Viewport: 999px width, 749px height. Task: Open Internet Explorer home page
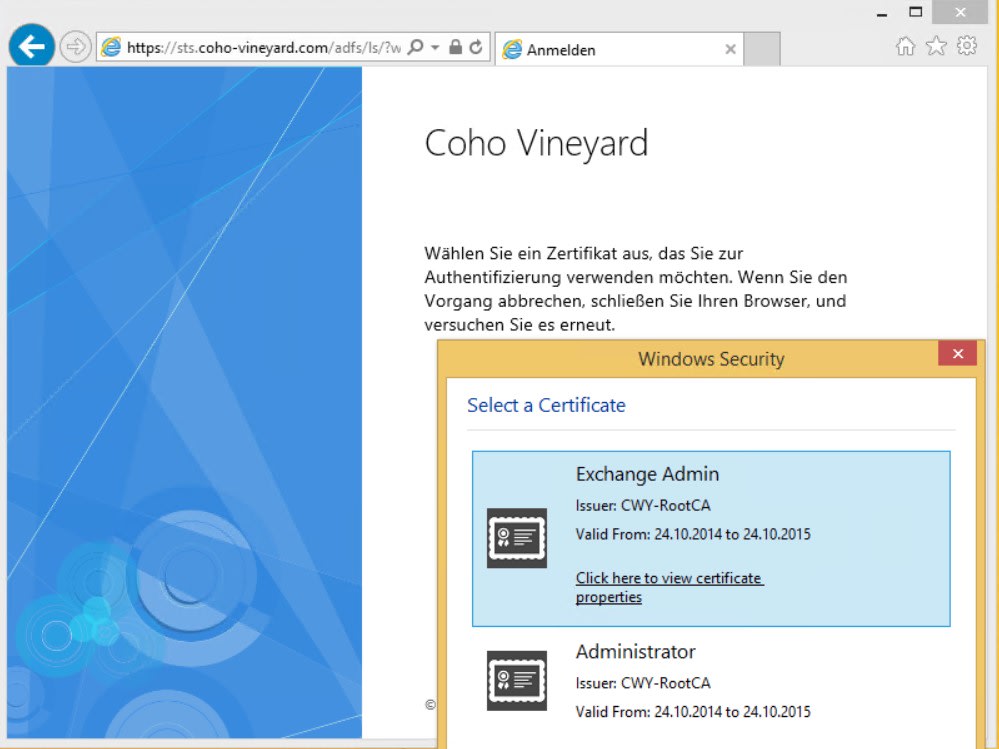pyautogui.click(x=905, y=46)
